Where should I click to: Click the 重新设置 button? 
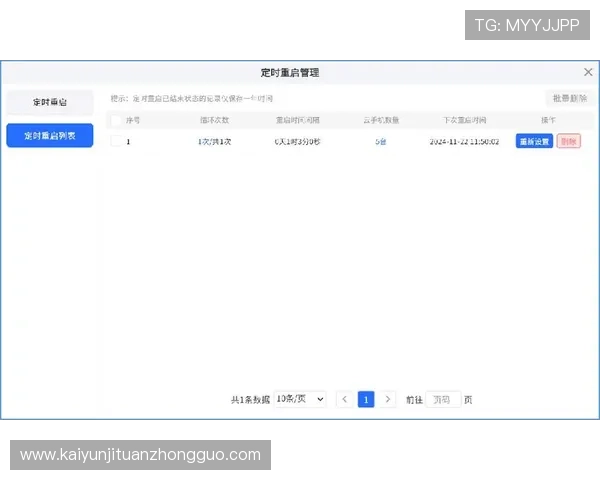(534, 141)
